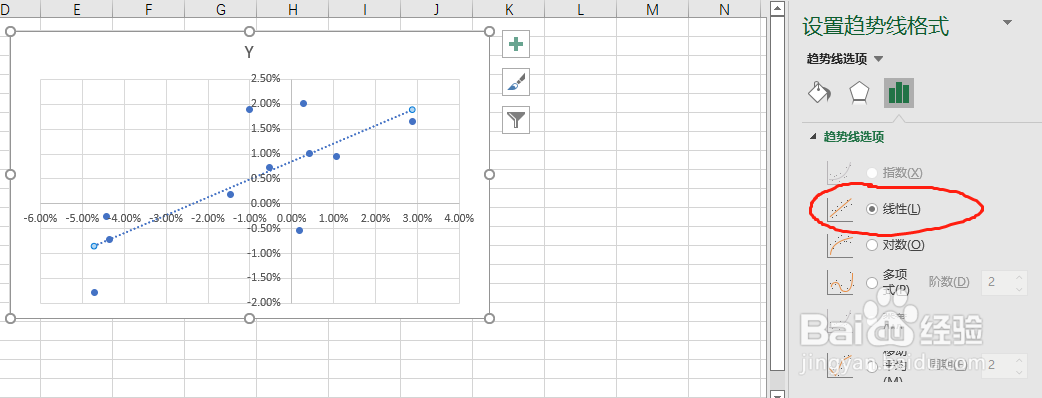
Task: Select column N header
Action: pos(724,9)
